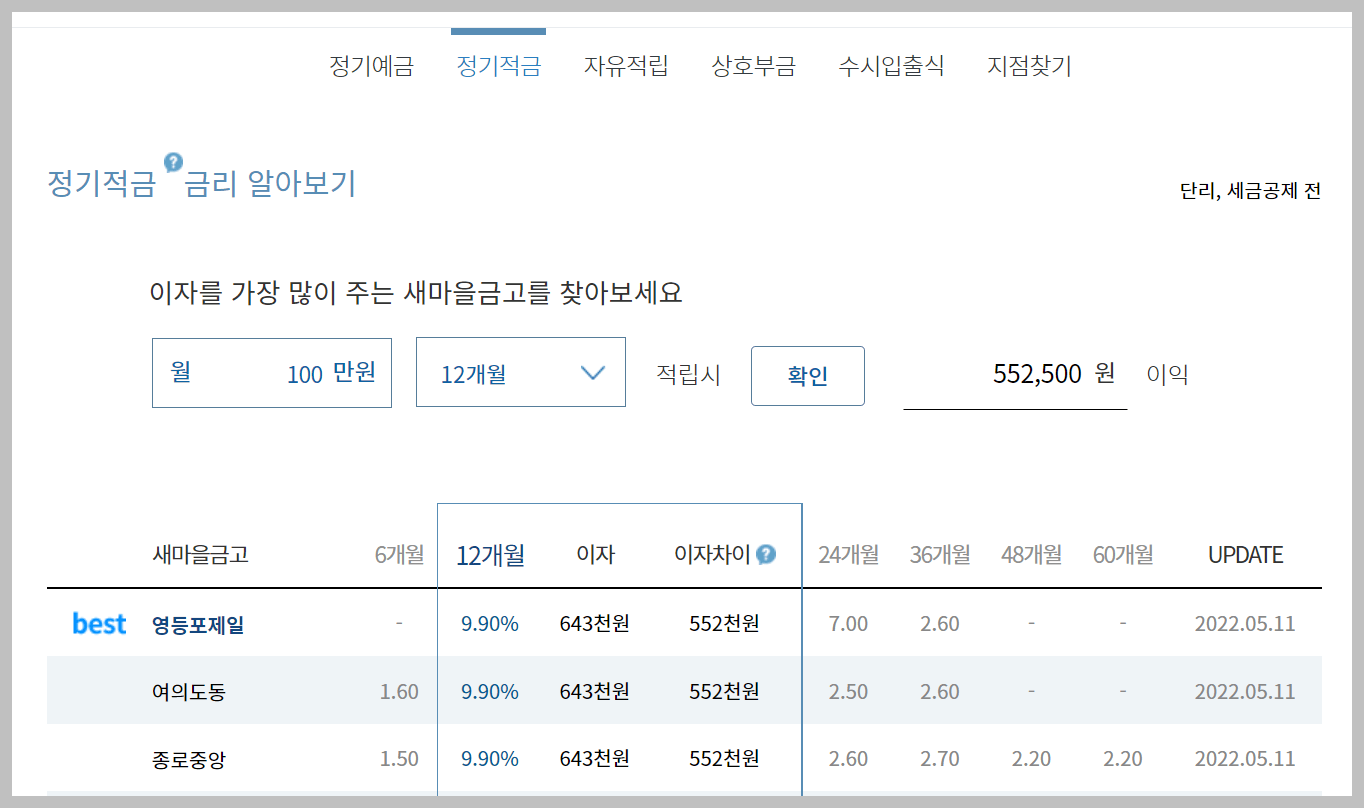Click the 이자 column header

(595, 554)
